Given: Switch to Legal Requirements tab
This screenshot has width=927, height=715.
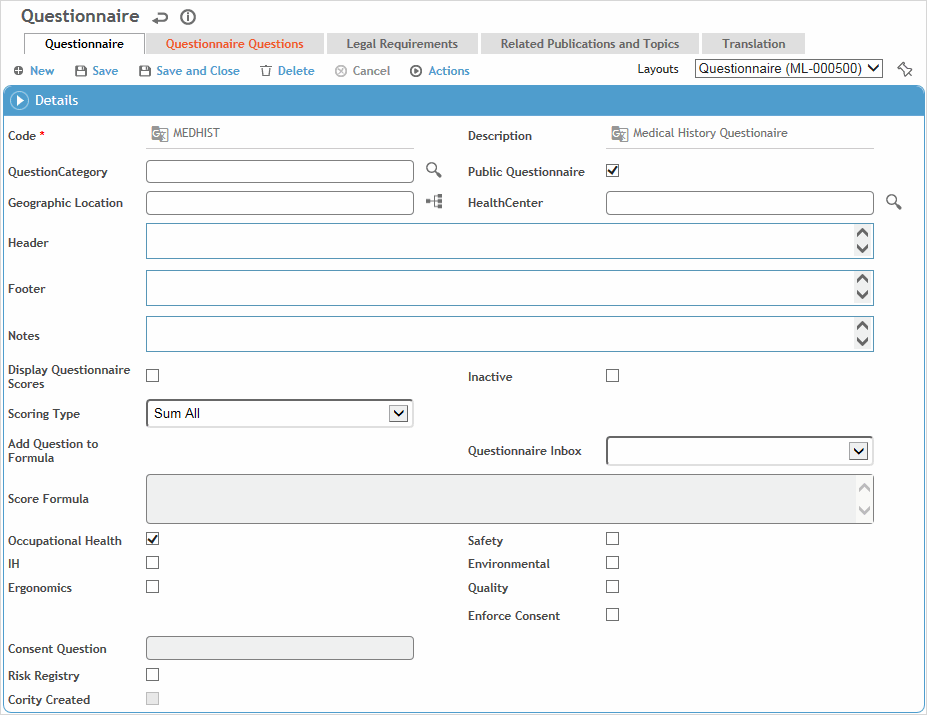Looking at the screenshot, I should (x=402, y=44).
